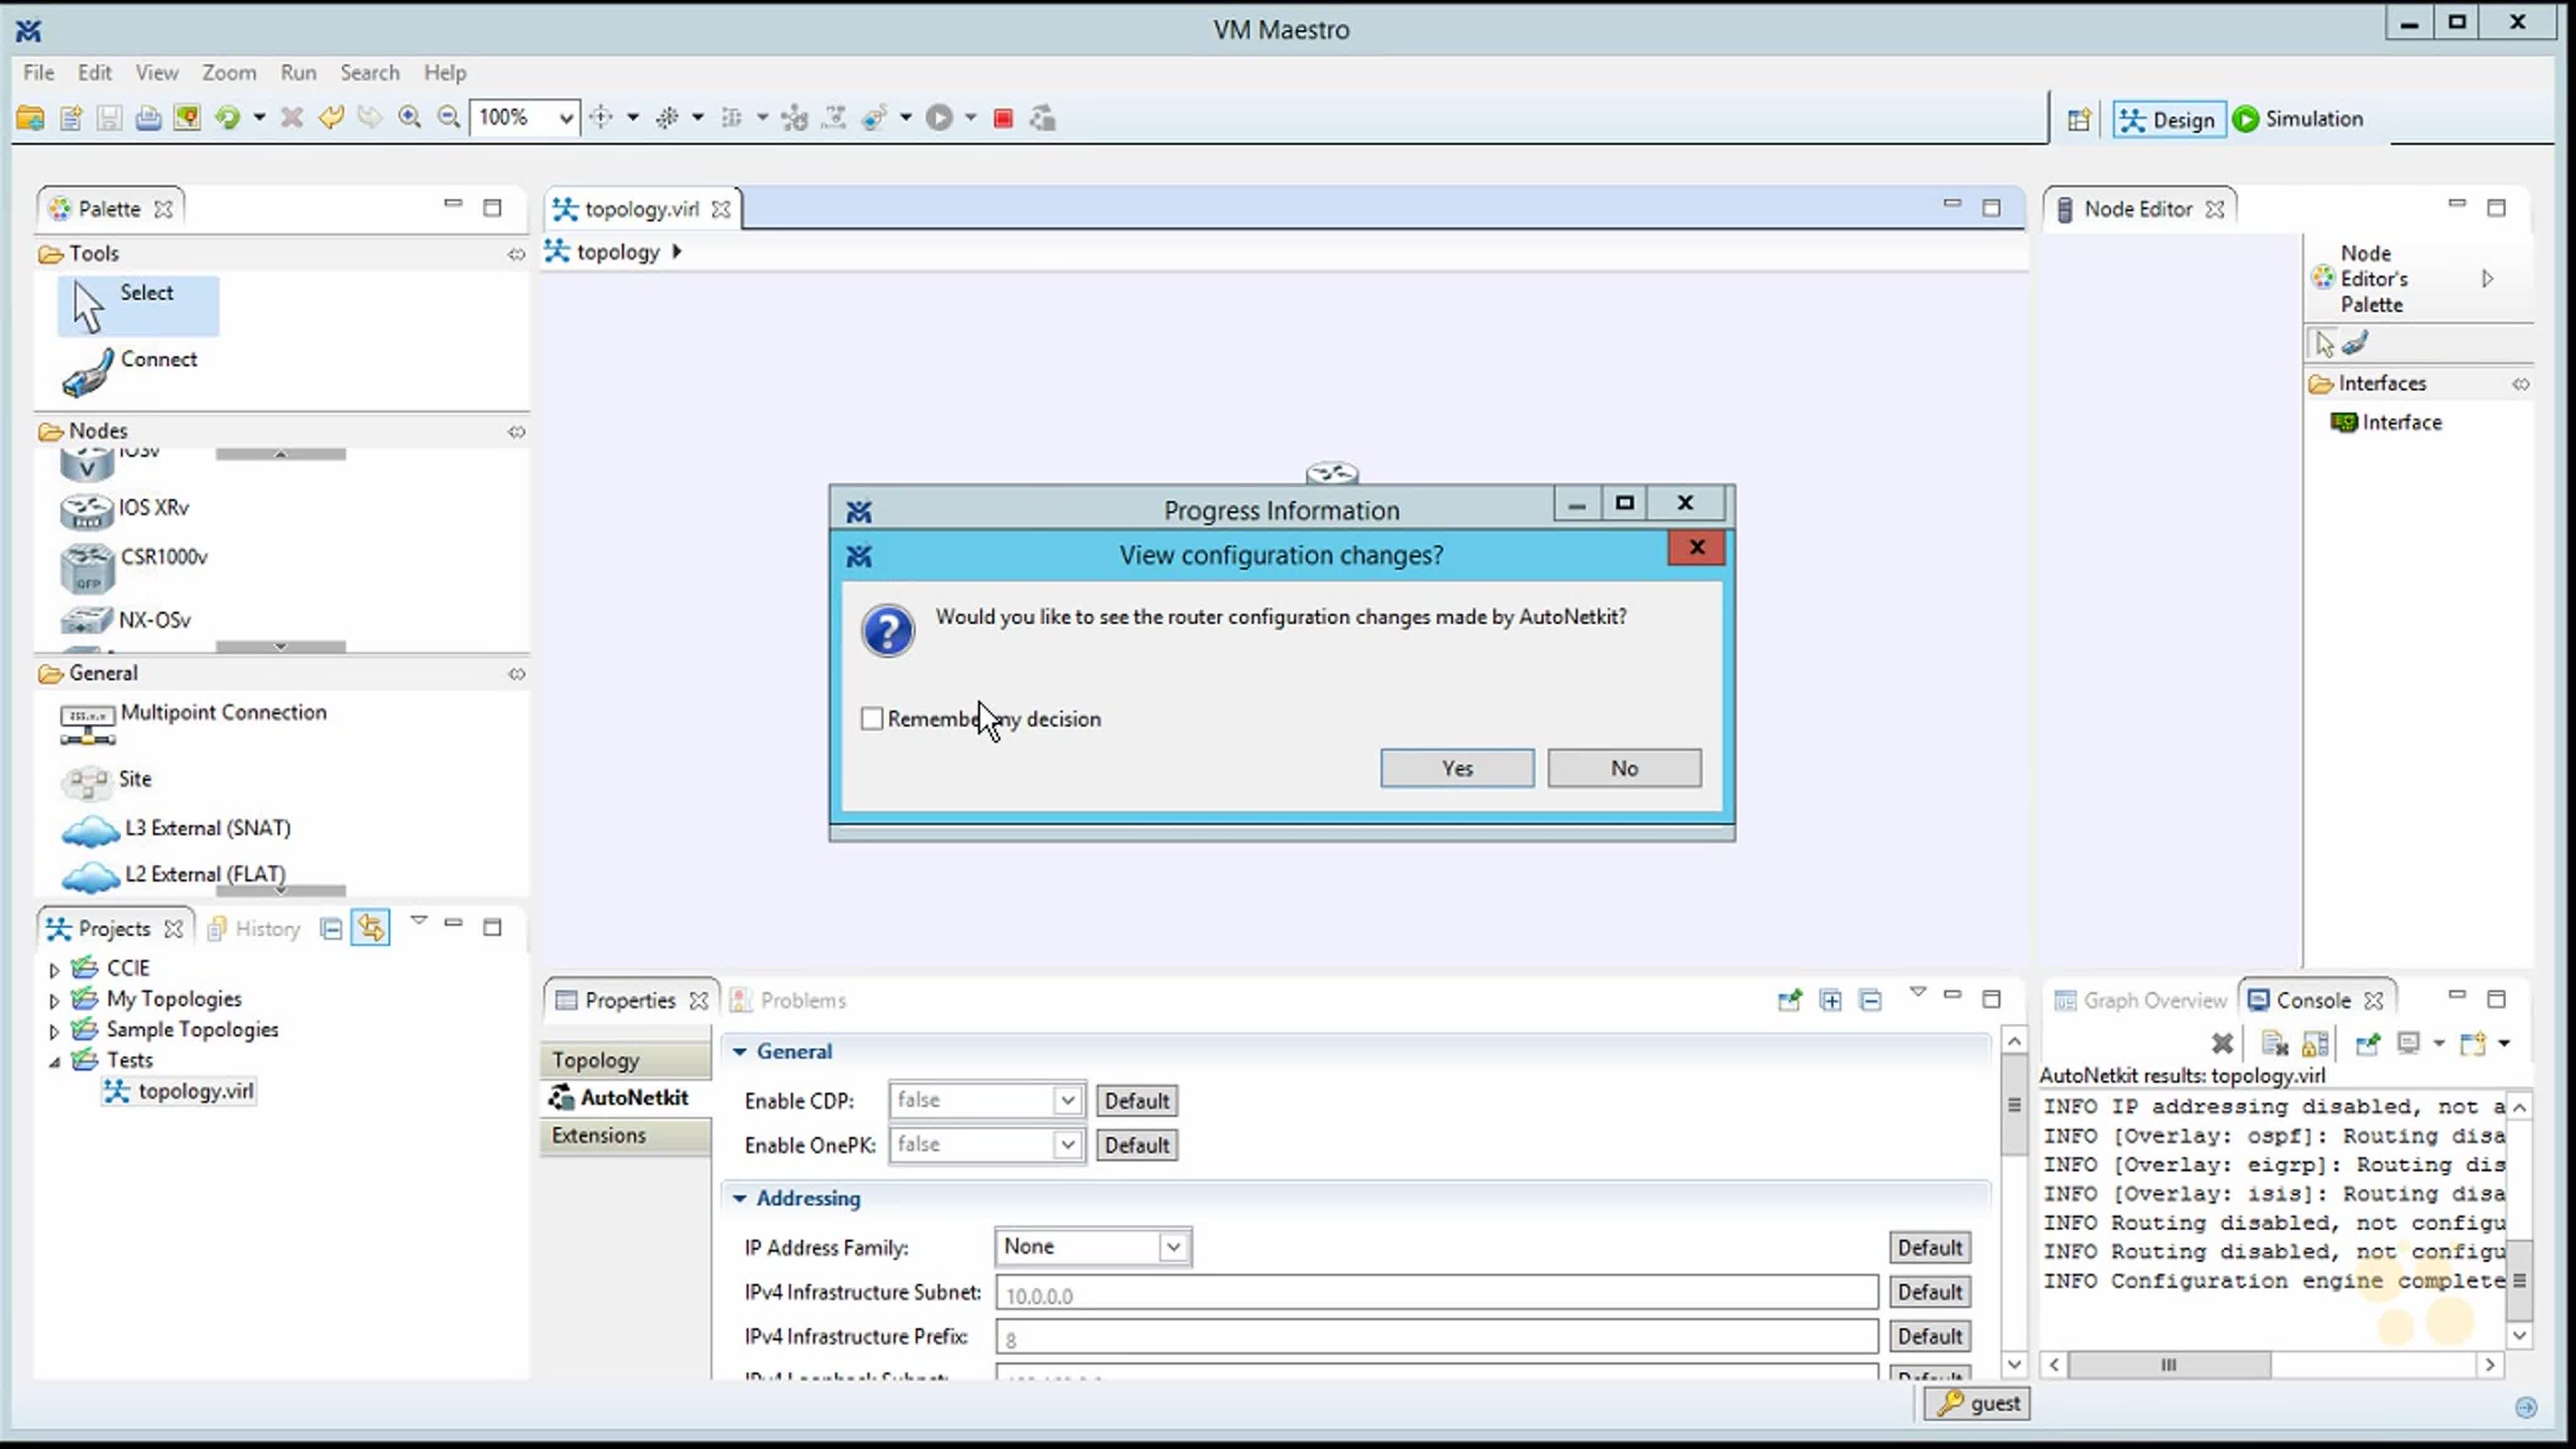Viewport: 2576px width, 1449px height.
Task: Switch to the Design perspective
Action: click(x=2169, y=120)
